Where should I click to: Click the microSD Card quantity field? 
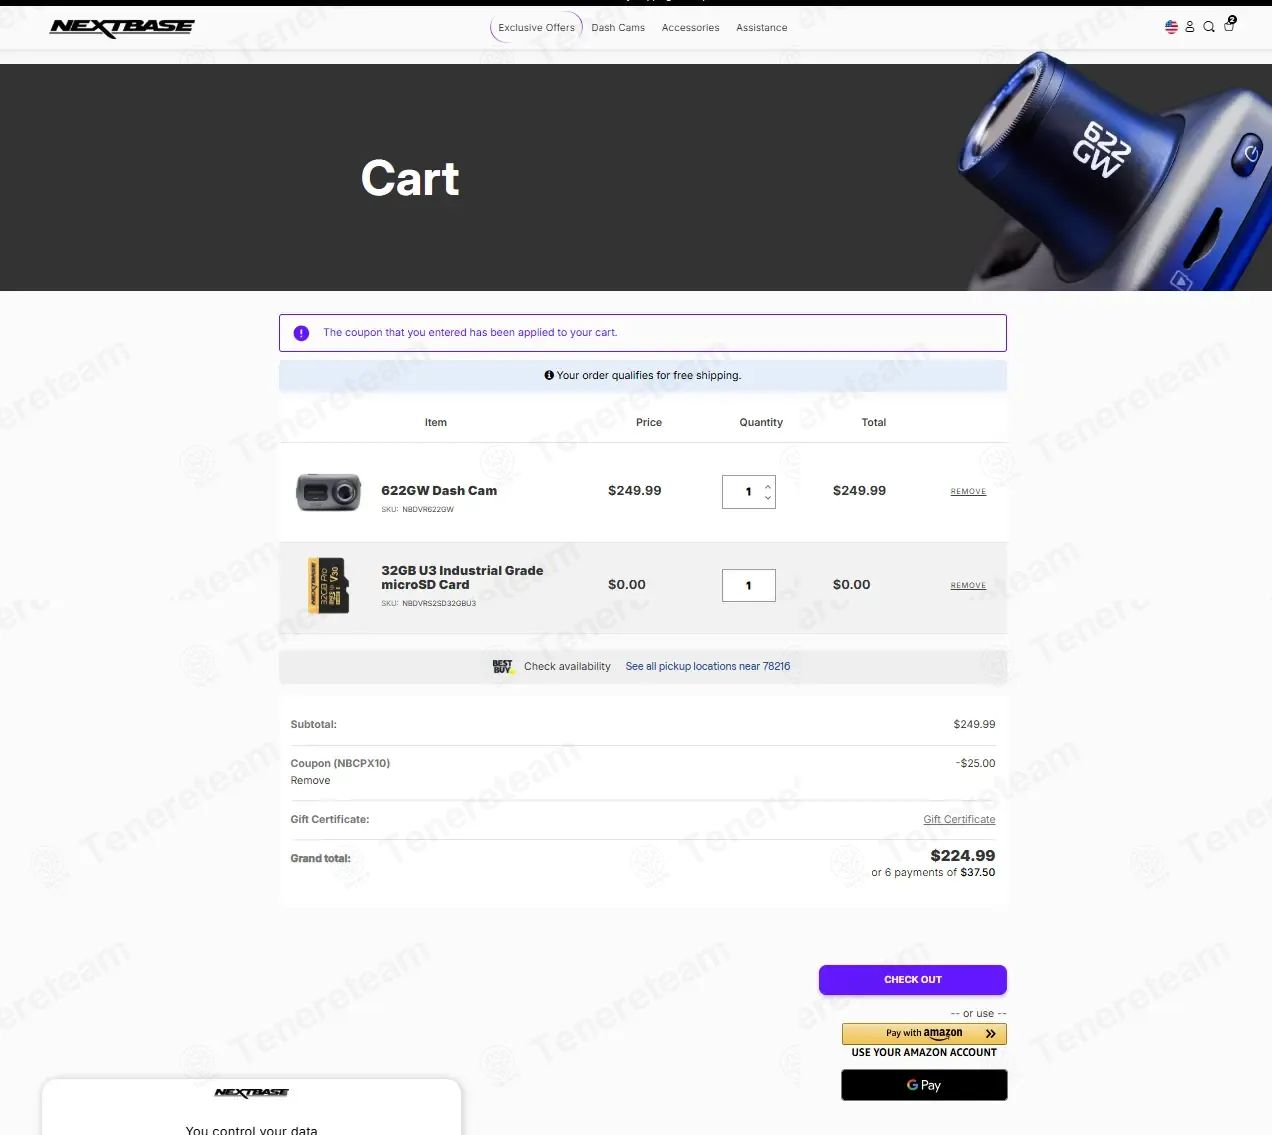[748, 585]
